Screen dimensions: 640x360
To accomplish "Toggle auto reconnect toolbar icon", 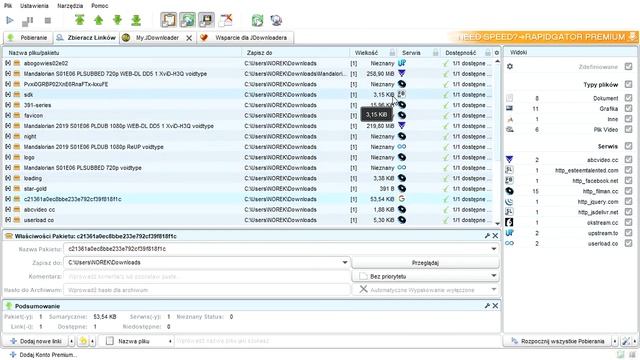I will click(x=187, y=20).
